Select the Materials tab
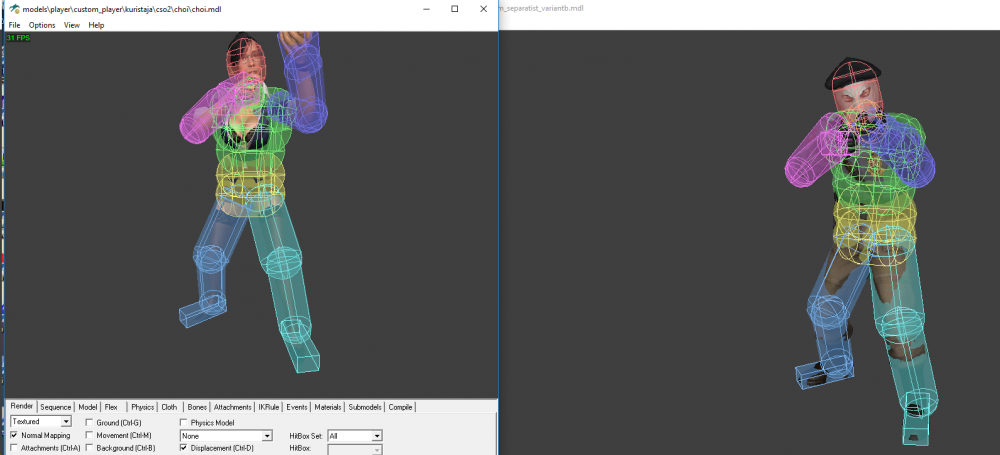 (328, 407)
